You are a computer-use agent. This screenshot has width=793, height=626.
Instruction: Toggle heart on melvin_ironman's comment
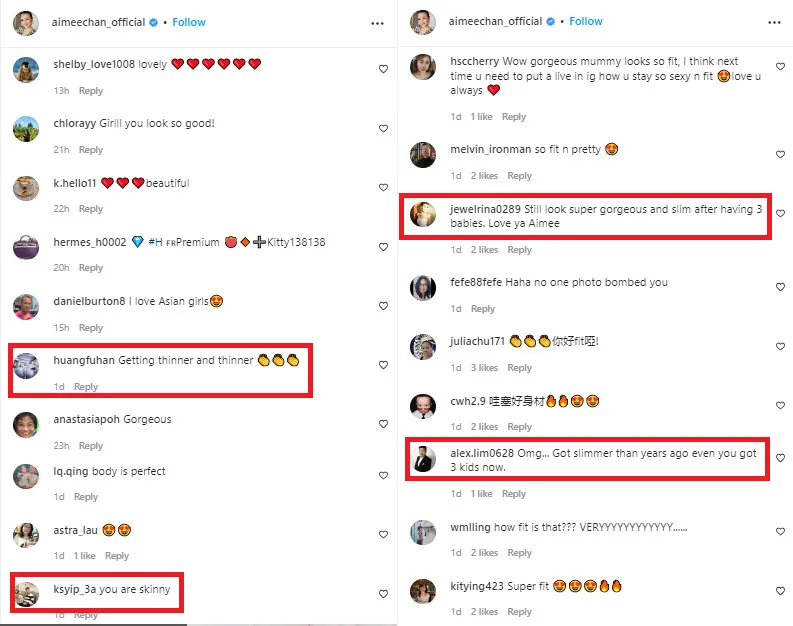781,154
